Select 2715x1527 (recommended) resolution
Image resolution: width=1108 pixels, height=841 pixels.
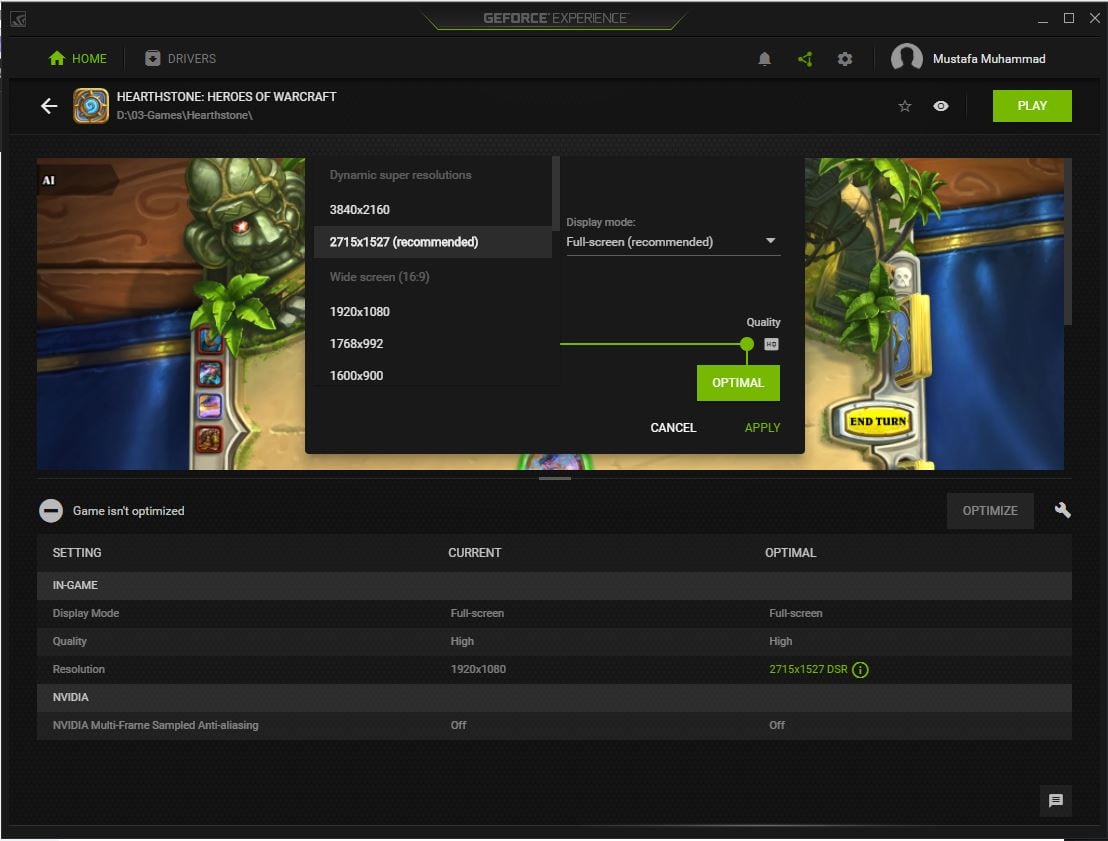(432, 242)
